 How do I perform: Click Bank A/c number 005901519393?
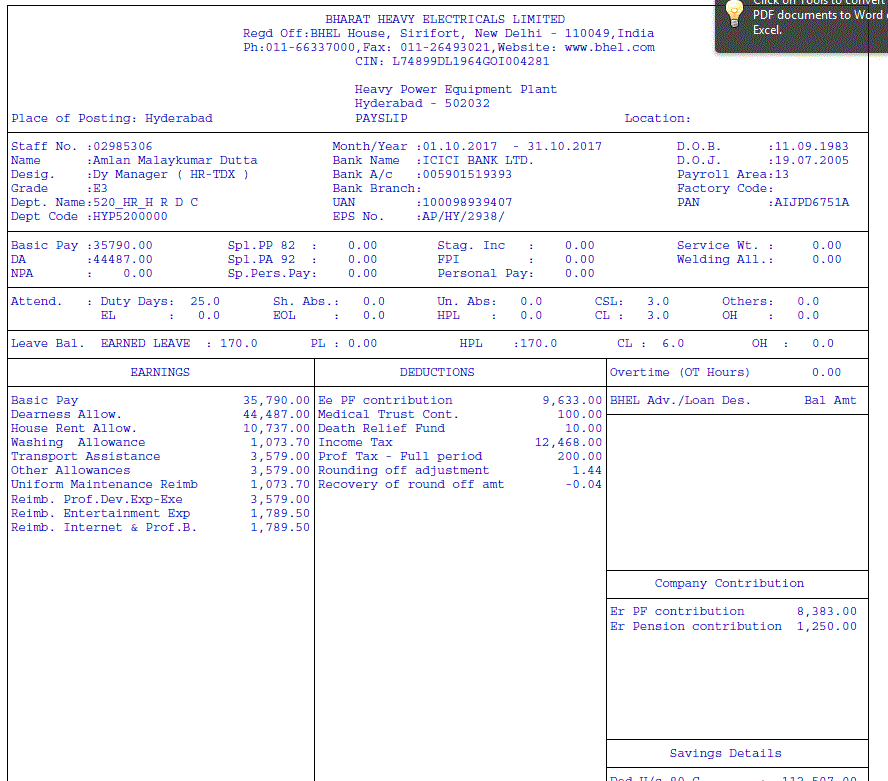click(x=467, y=174)
